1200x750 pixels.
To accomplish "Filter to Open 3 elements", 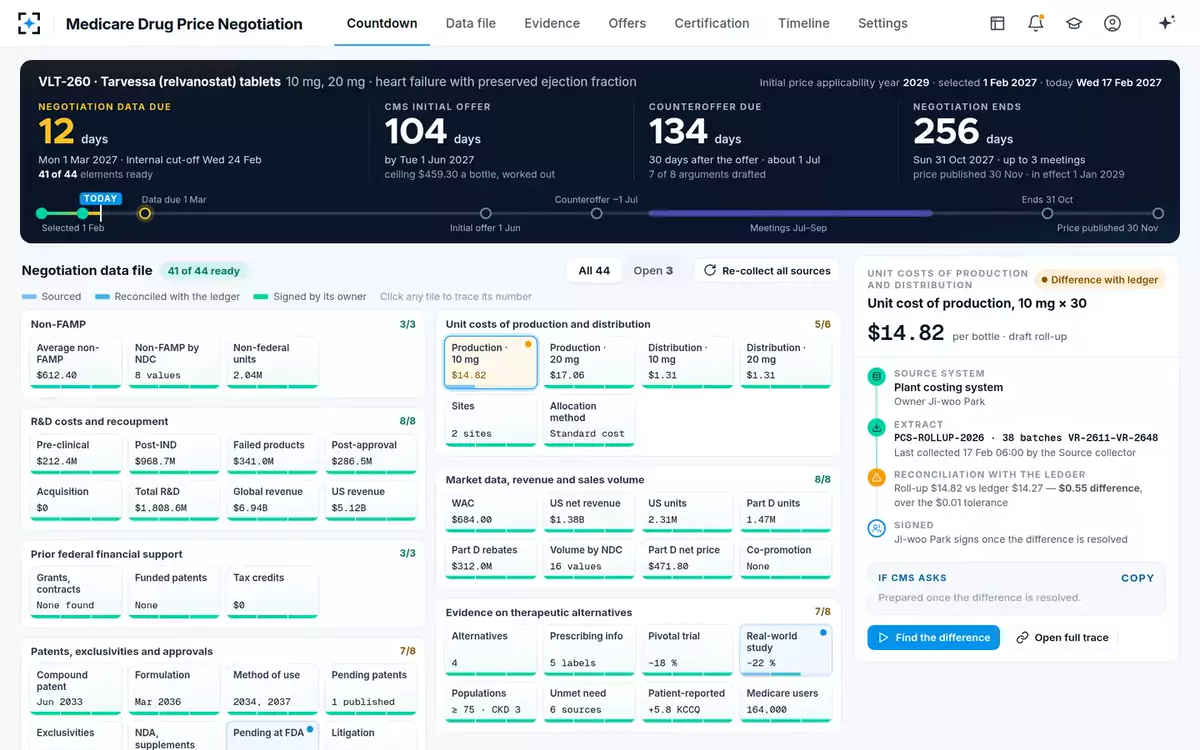I will (x=653, y=270).
